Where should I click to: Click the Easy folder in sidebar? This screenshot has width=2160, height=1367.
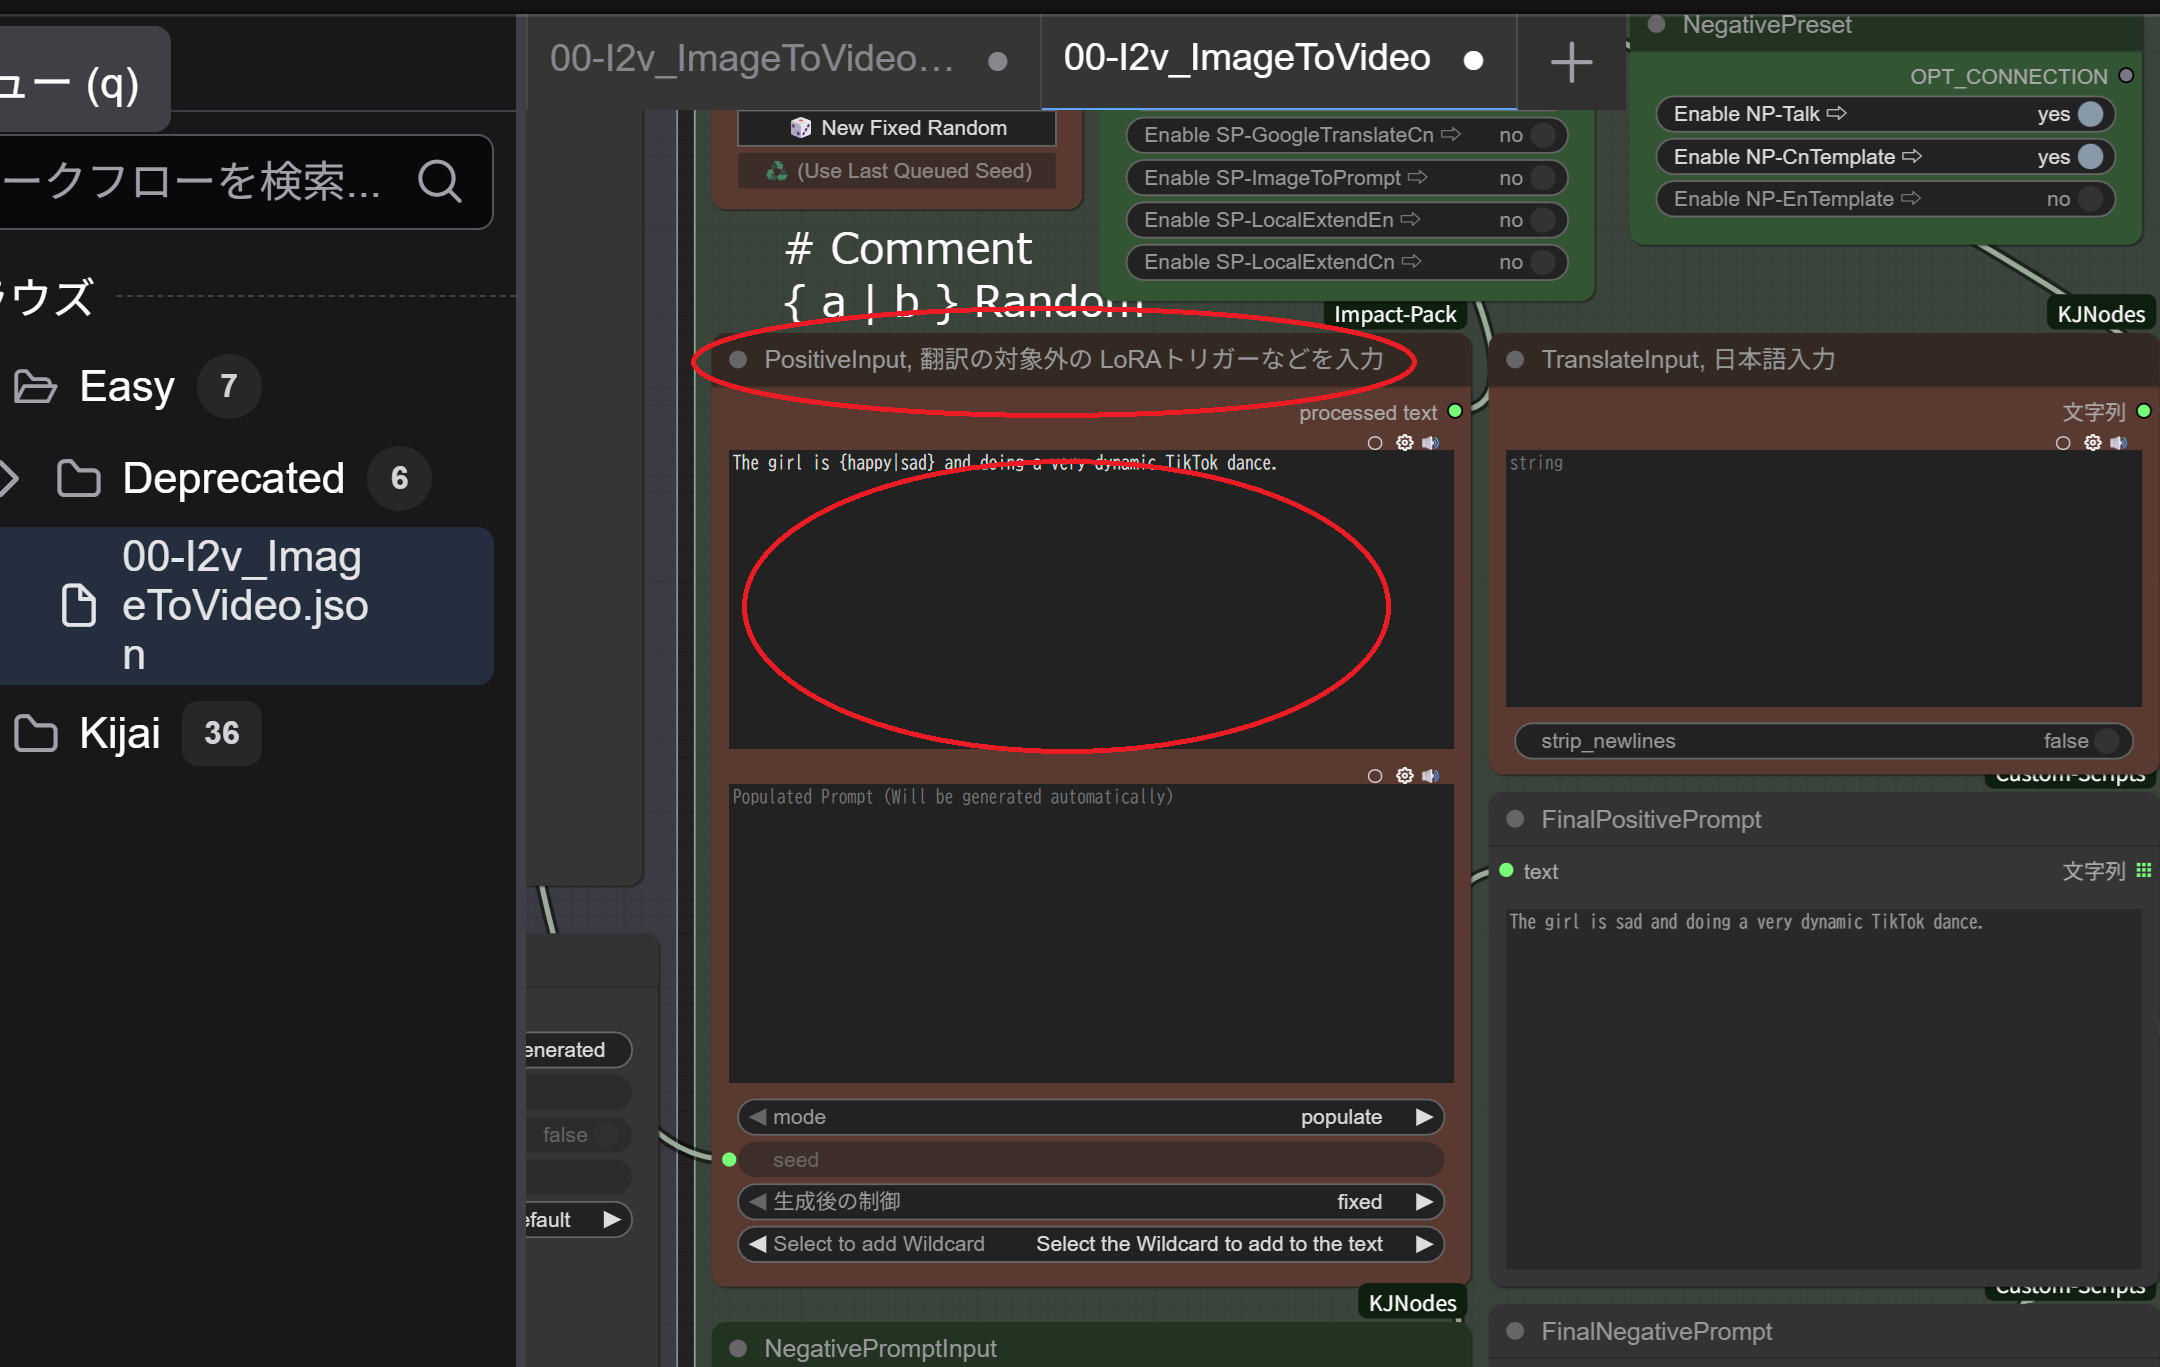[x=126, y=386]
